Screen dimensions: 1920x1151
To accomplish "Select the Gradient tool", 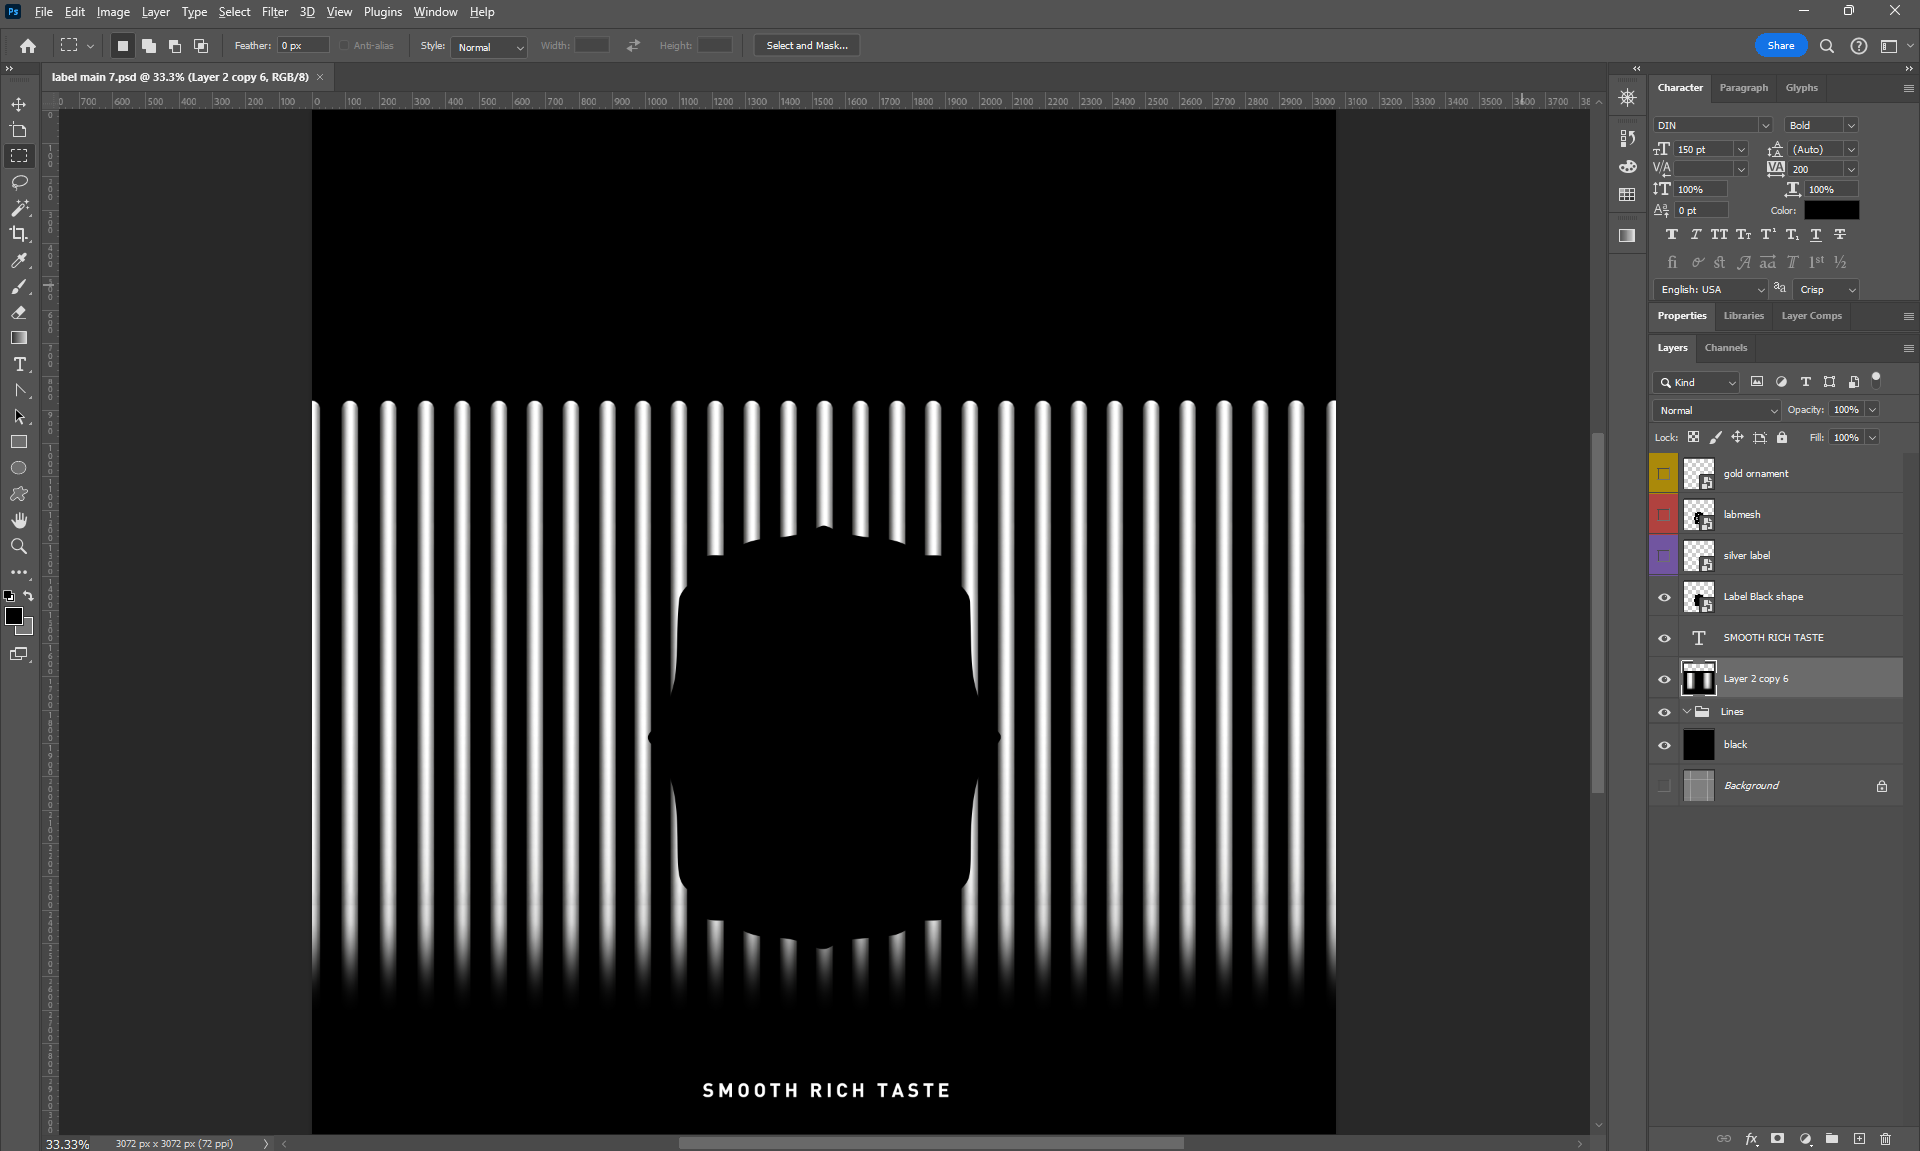I will coord(19,338).
